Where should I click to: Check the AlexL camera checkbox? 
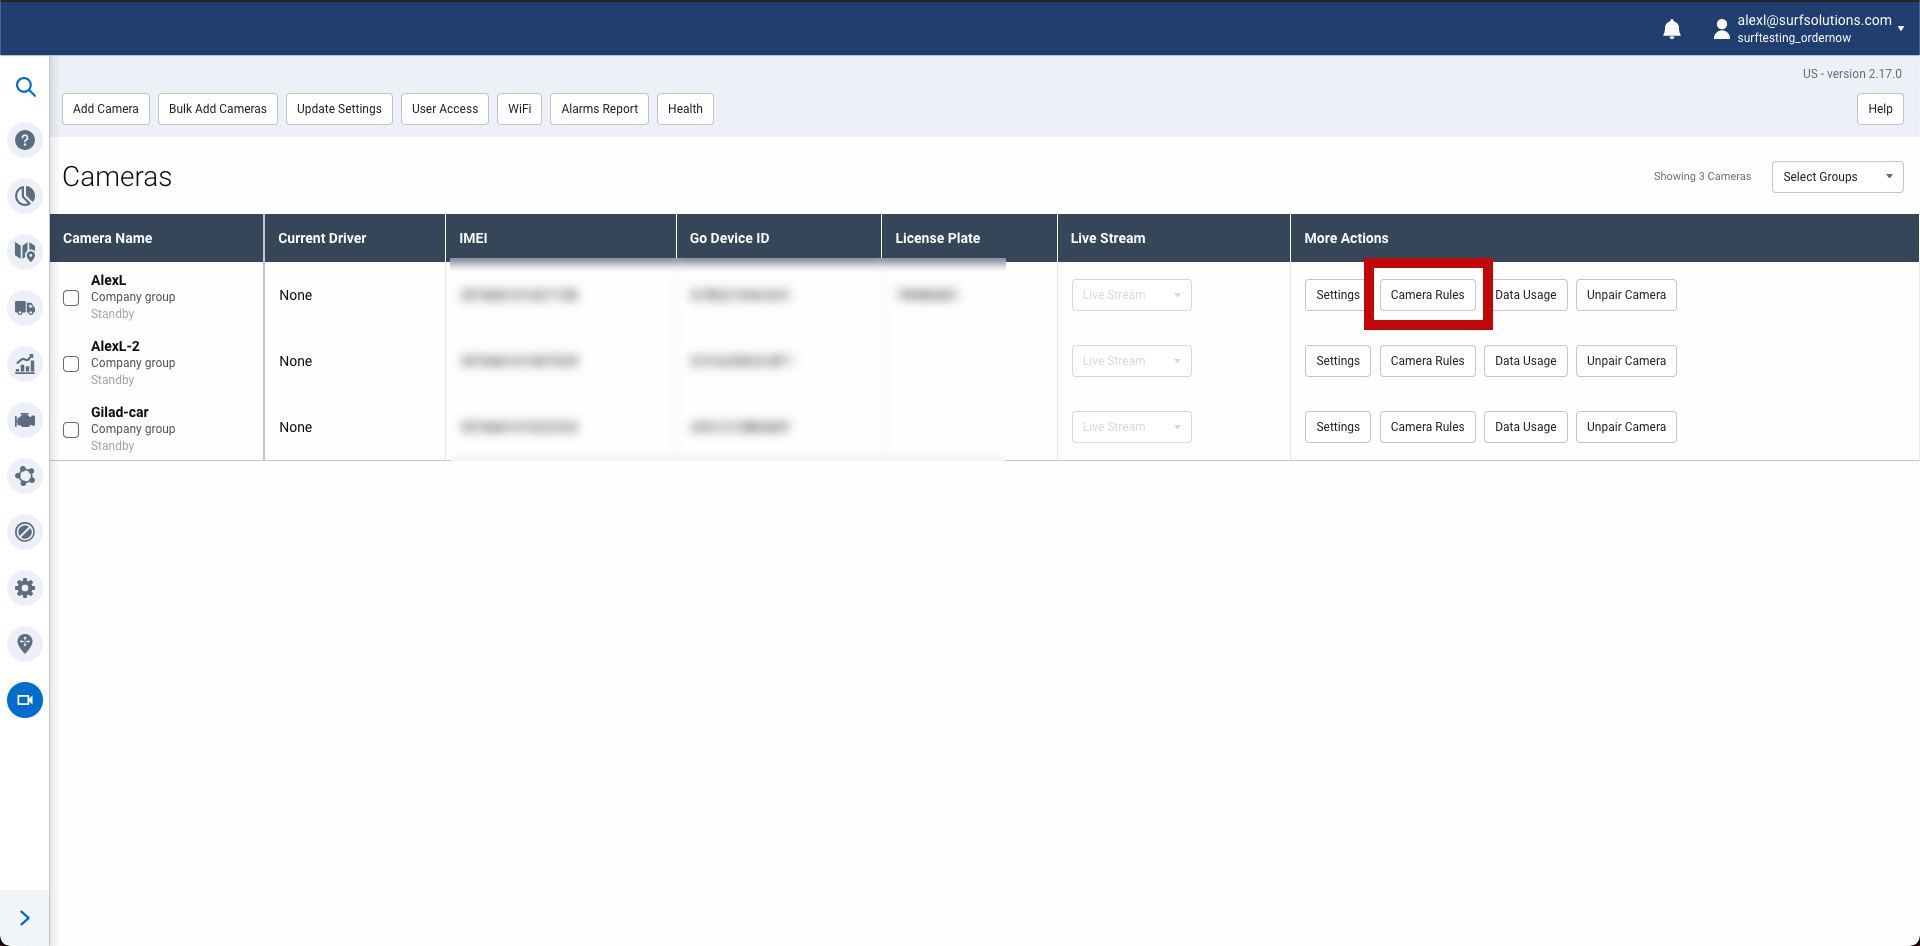click(71, 298)
